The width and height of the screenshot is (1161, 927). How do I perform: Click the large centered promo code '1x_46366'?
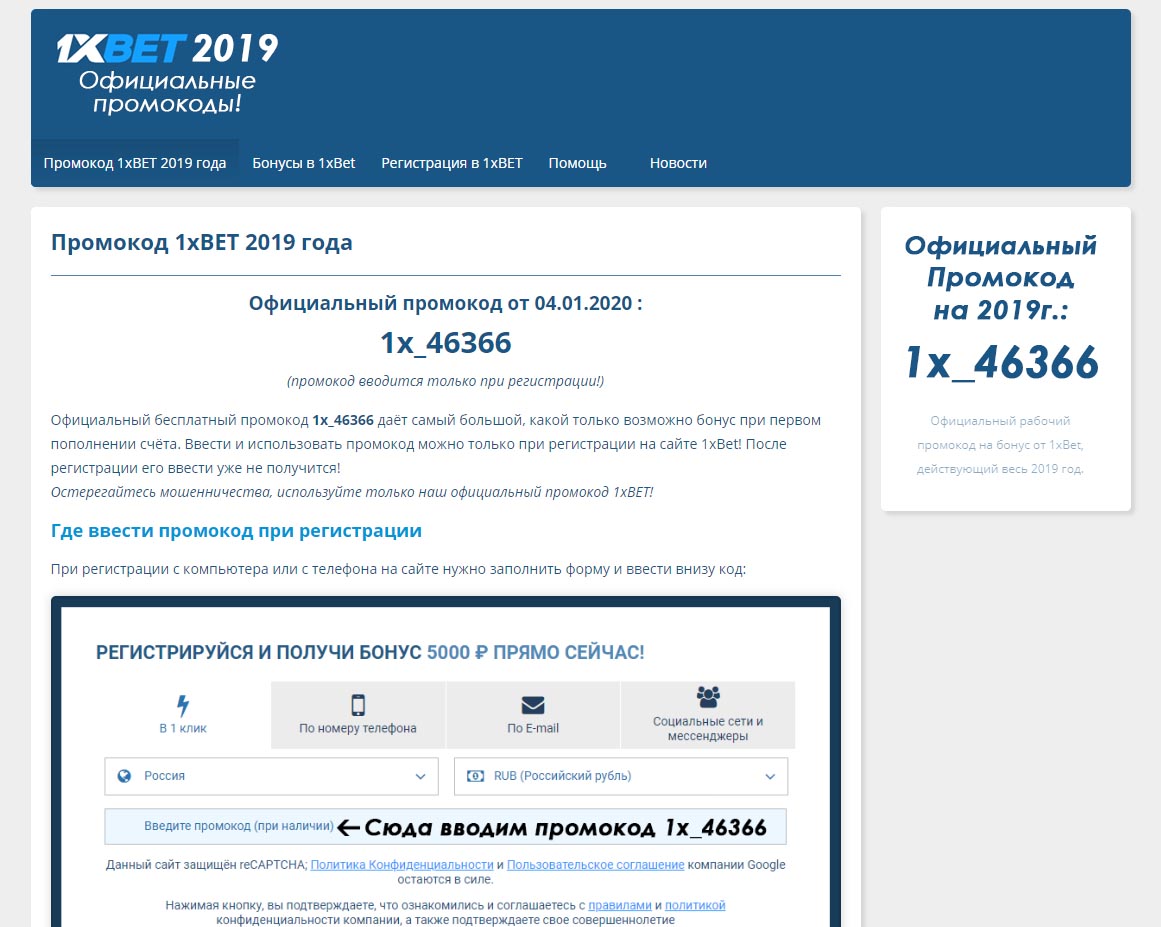(446, 343)
